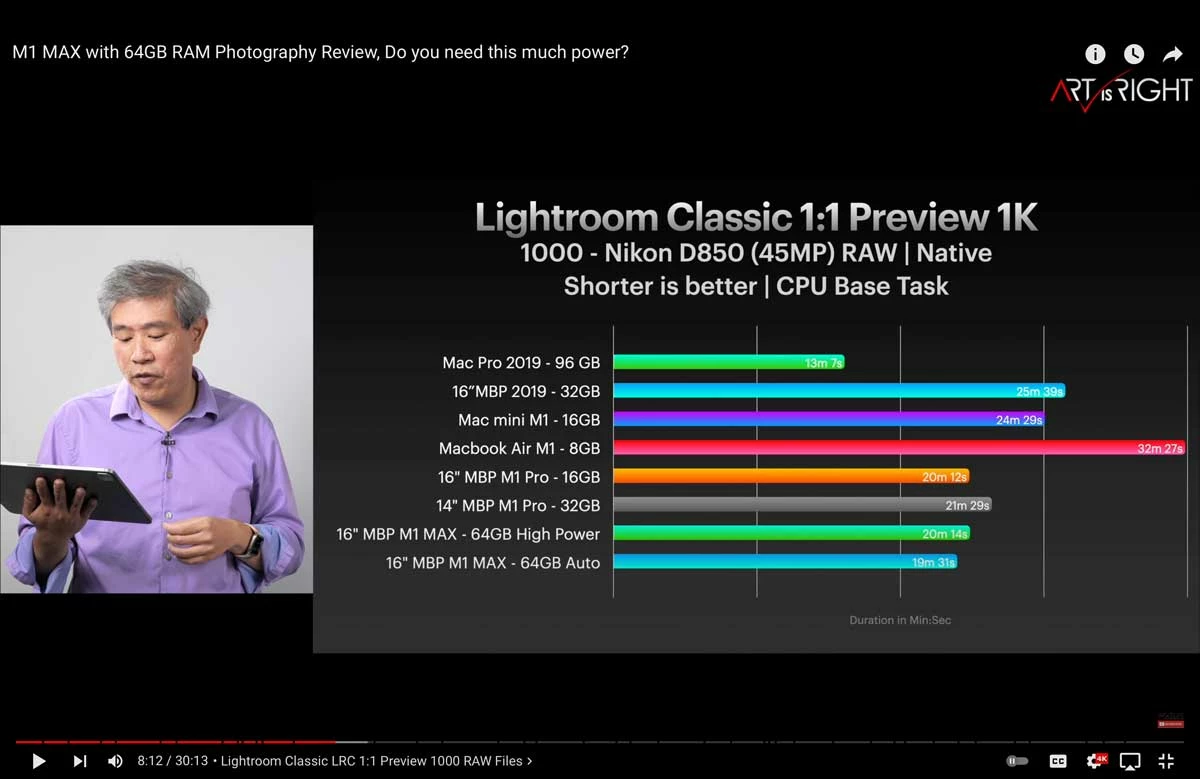Toggle the autoplay switch

1017,761
